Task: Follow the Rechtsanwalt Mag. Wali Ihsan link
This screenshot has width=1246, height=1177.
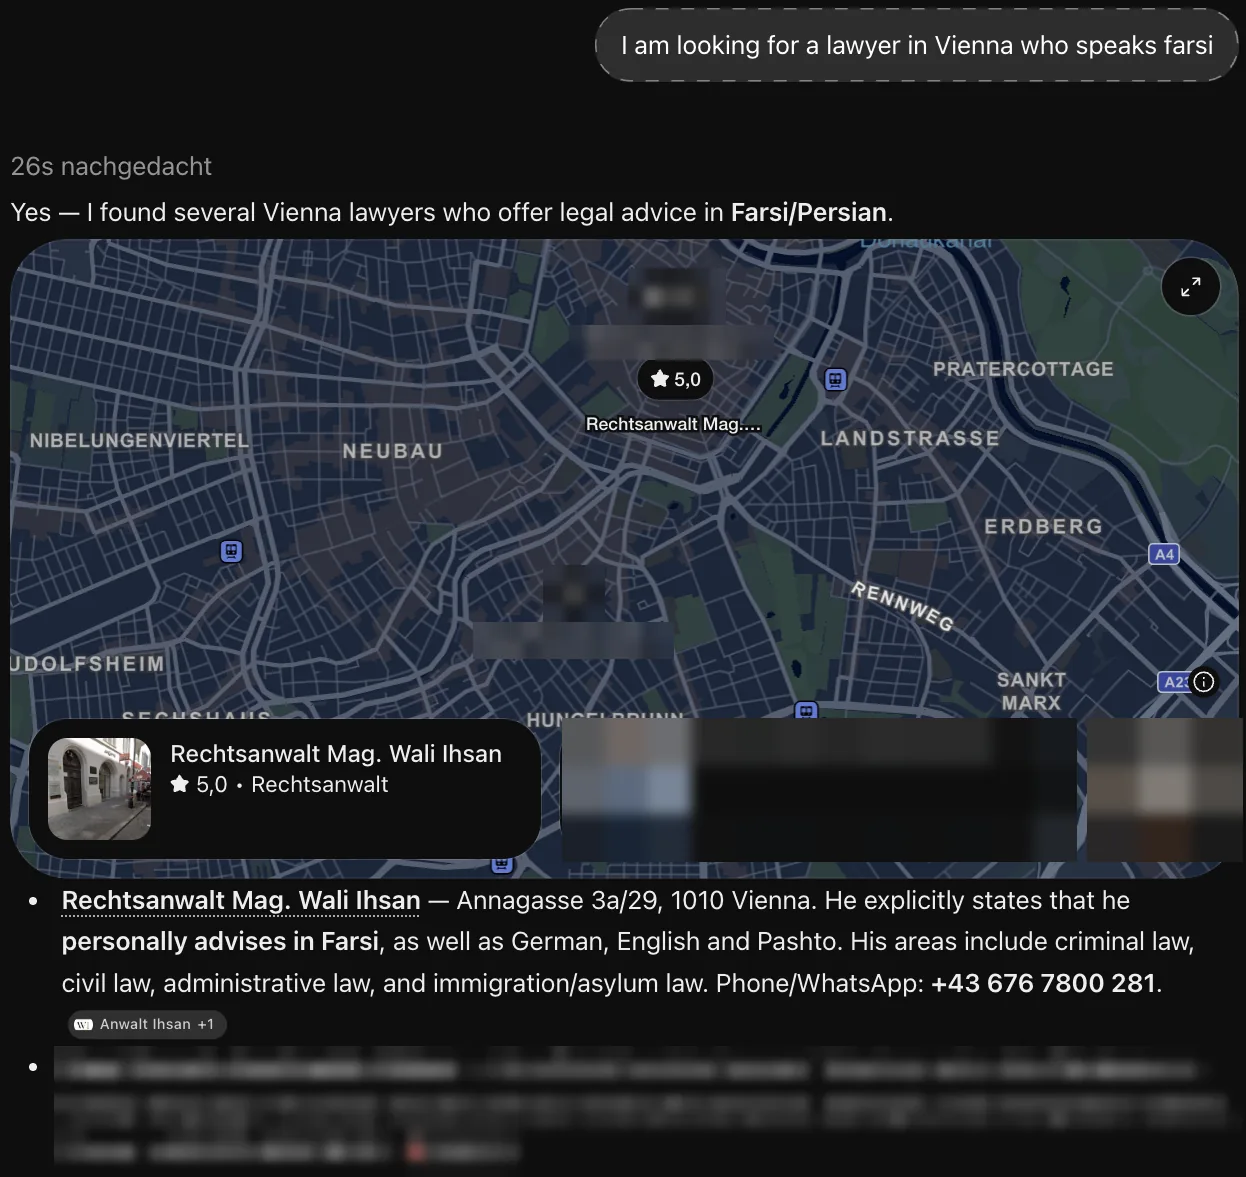Action: pyautogui.click(x=241, y=900)
